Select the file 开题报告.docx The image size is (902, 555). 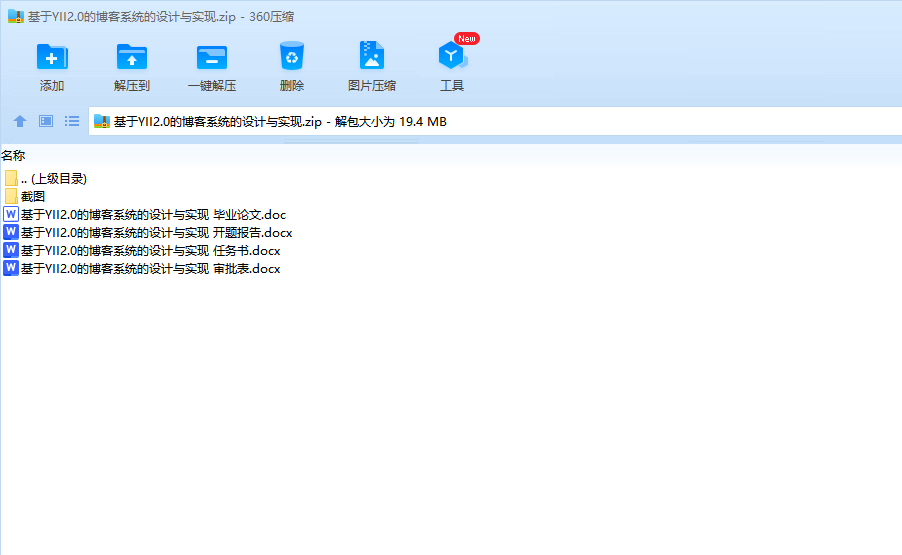tap(148, 232)
